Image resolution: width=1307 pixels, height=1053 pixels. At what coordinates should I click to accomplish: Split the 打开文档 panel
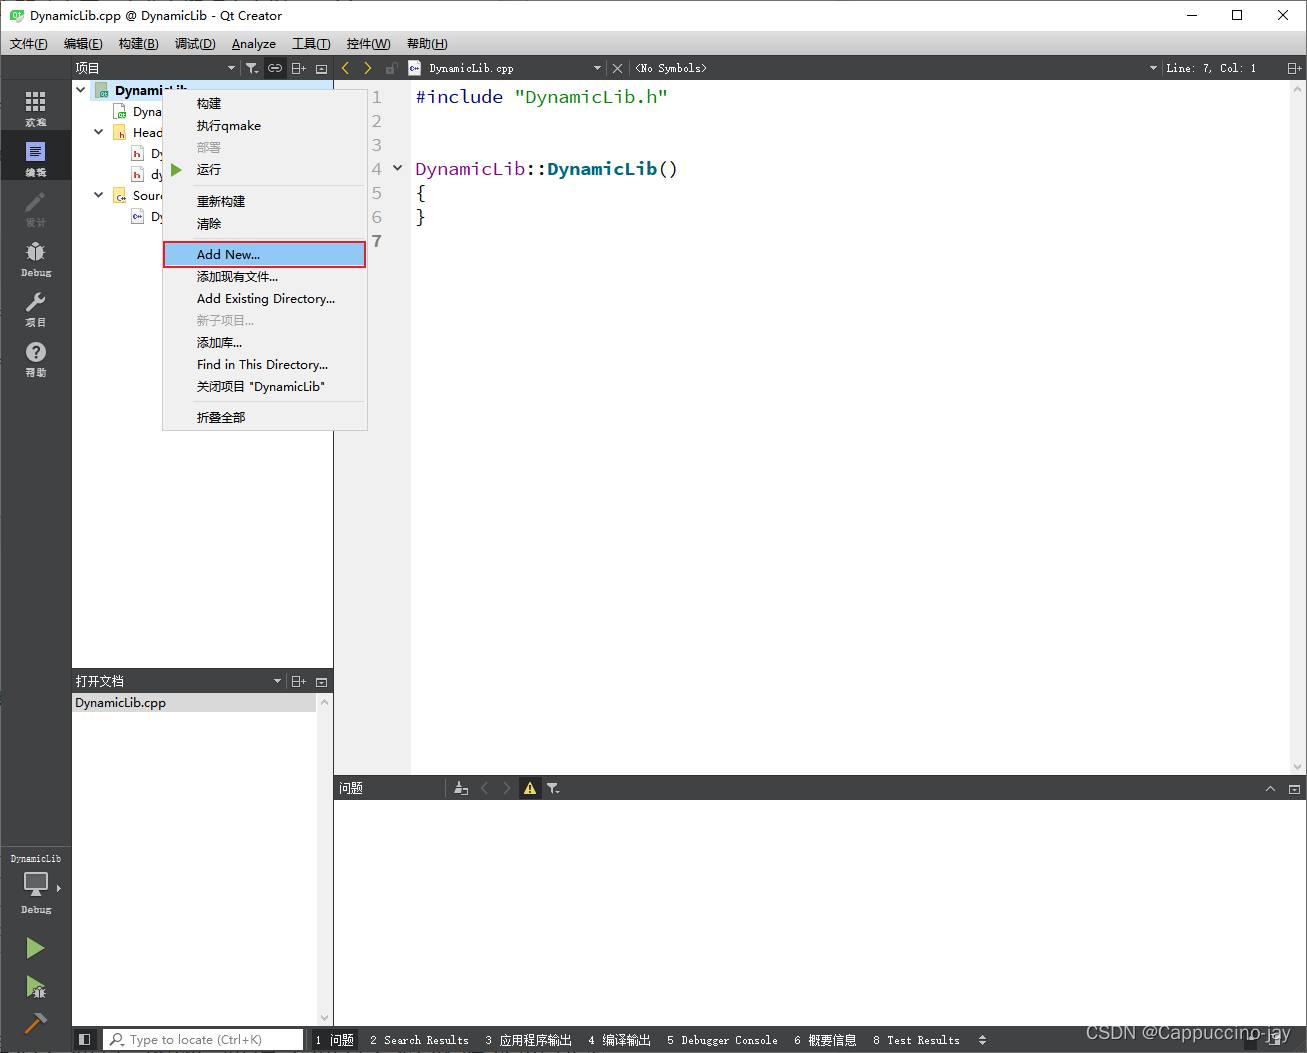pos(298,681)
